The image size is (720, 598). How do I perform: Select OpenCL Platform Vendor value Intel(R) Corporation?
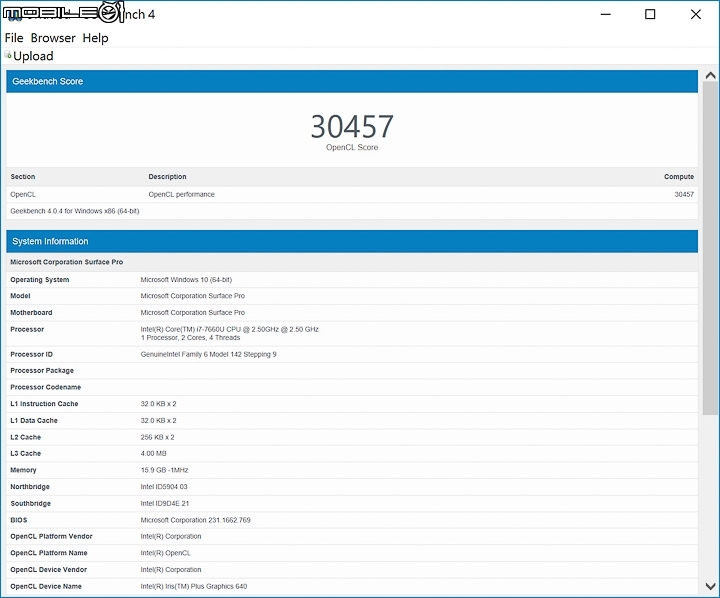(170, 536)
